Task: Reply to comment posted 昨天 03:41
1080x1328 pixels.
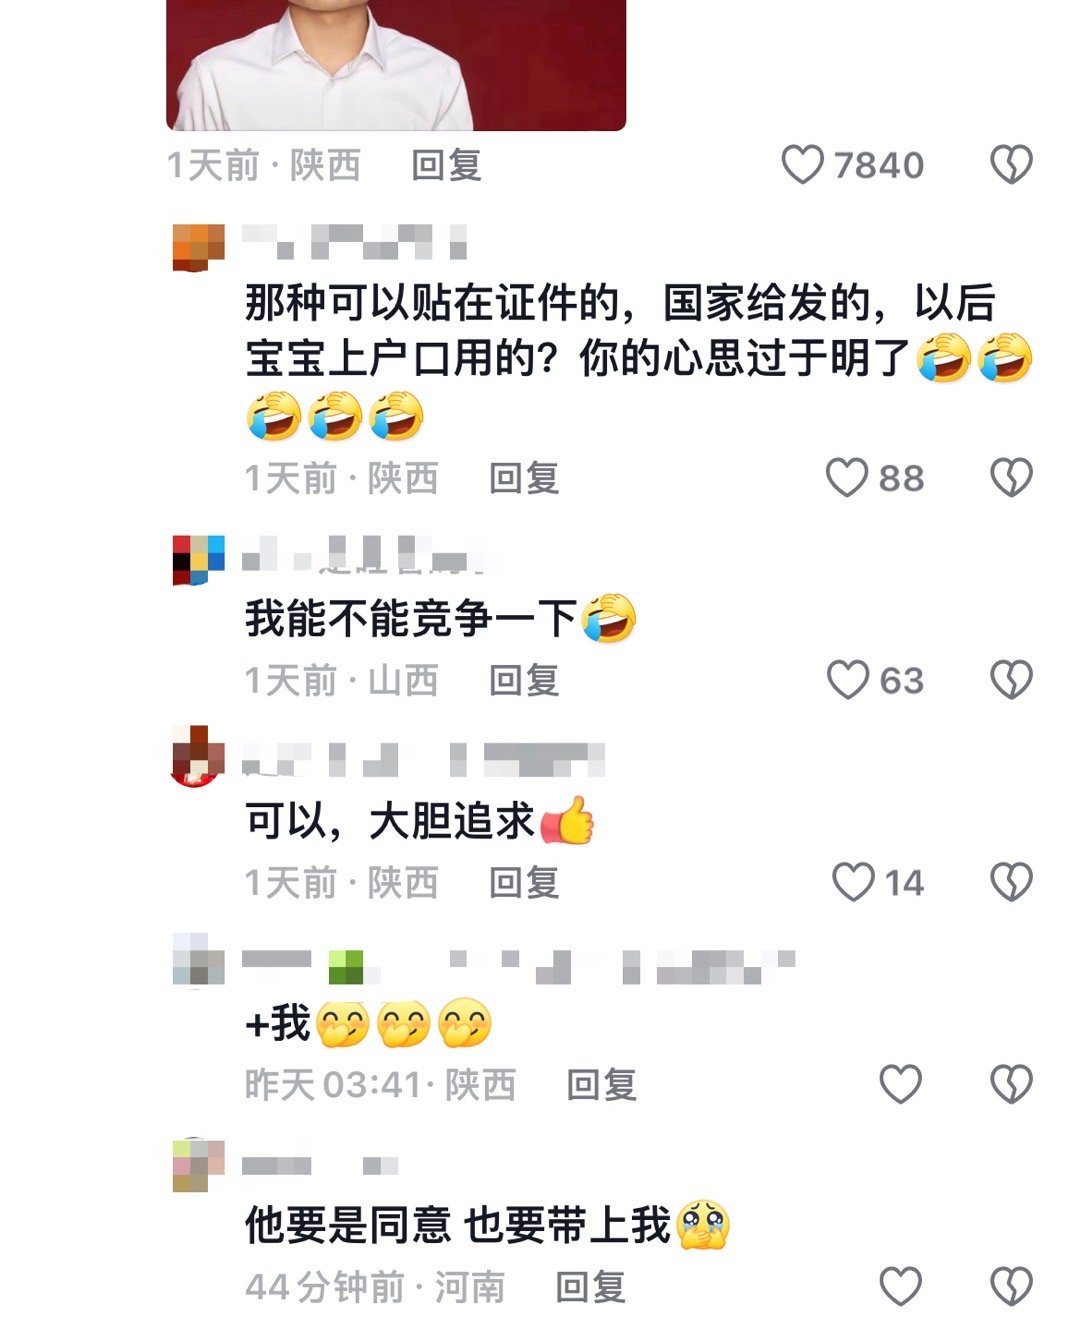Action: coord(602,1084)
